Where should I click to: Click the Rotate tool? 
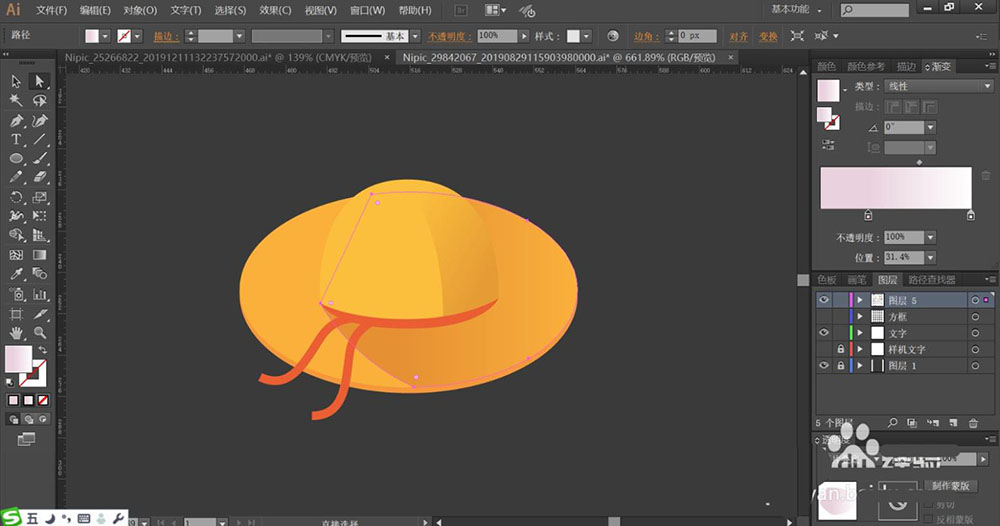pos(17,197)
